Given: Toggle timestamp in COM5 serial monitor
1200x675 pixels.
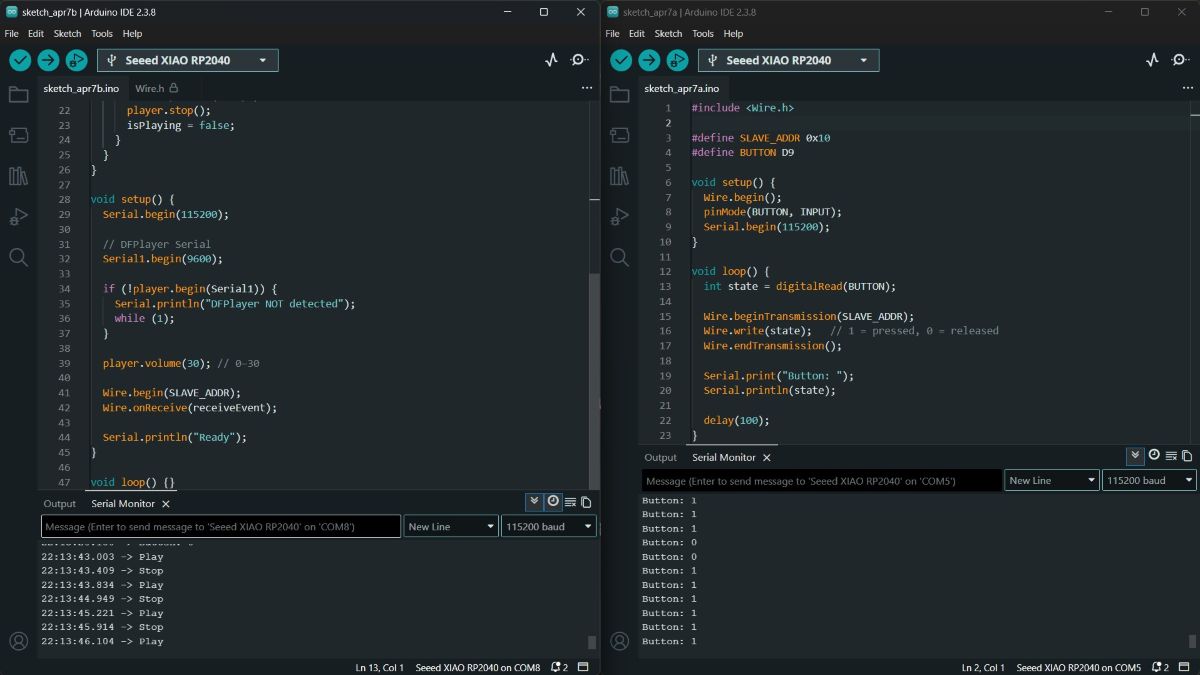Looking at the screenshot, I should click(x=1154, y=456).
